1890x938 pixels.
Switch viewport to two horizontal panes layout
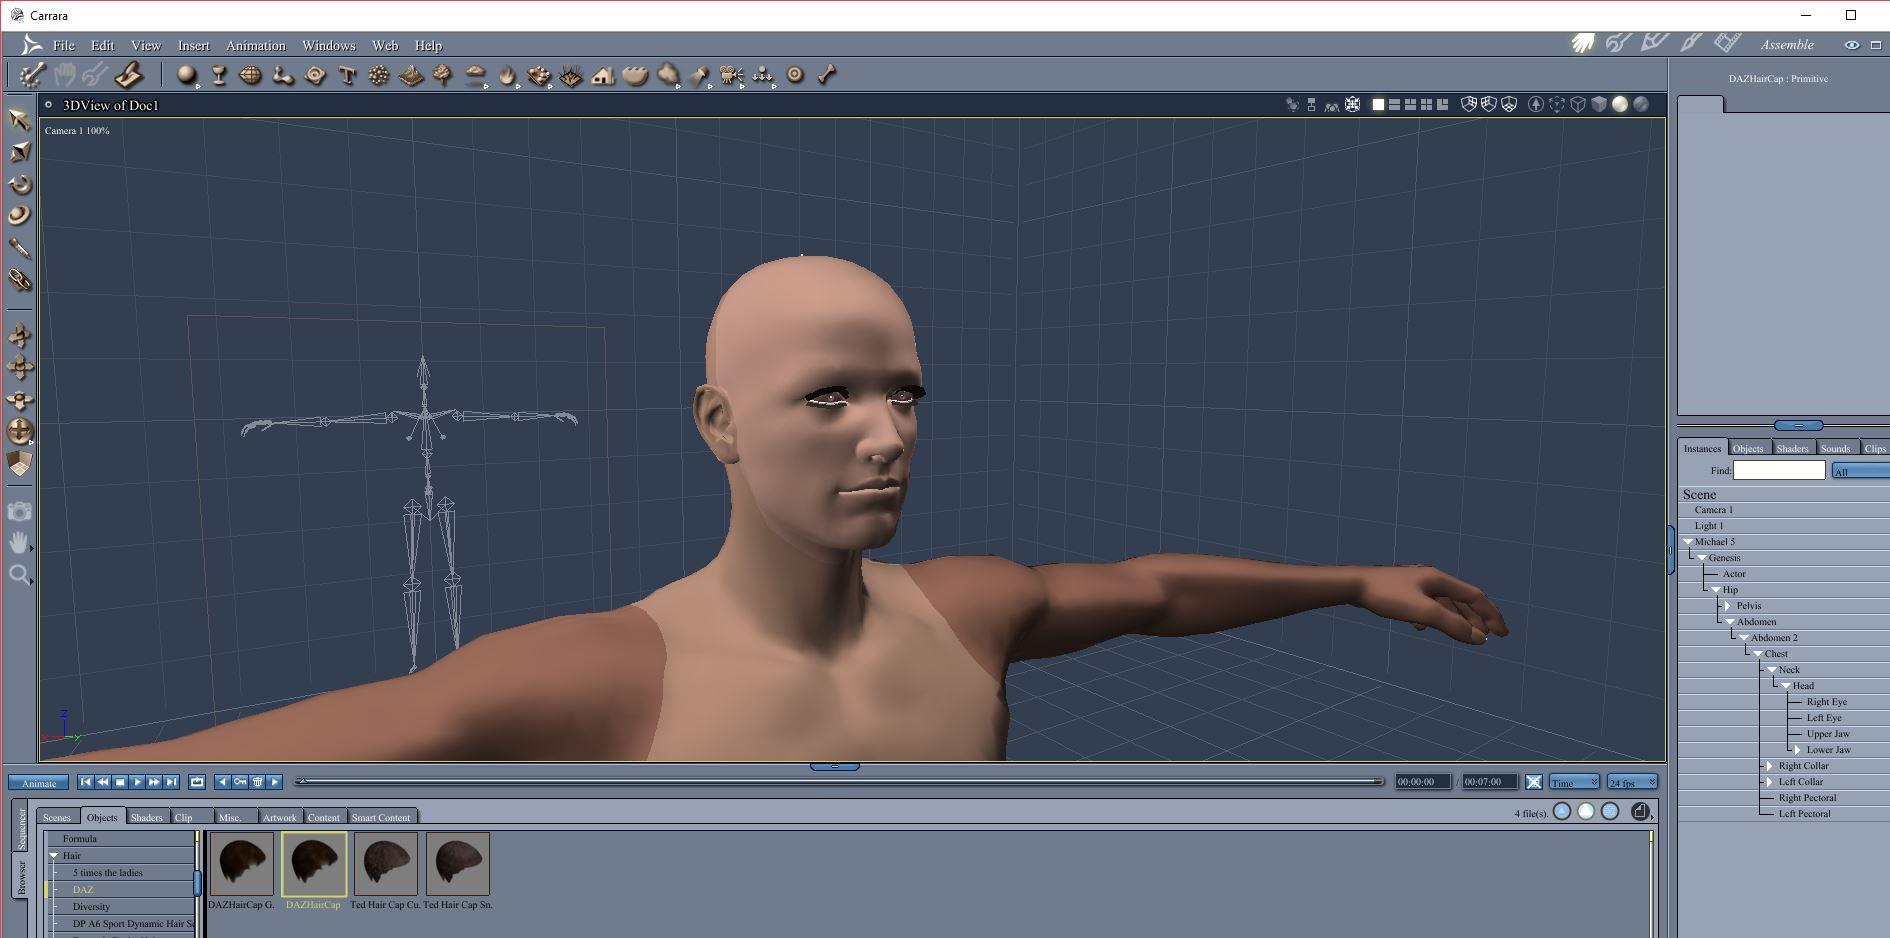click(1394, 104)
